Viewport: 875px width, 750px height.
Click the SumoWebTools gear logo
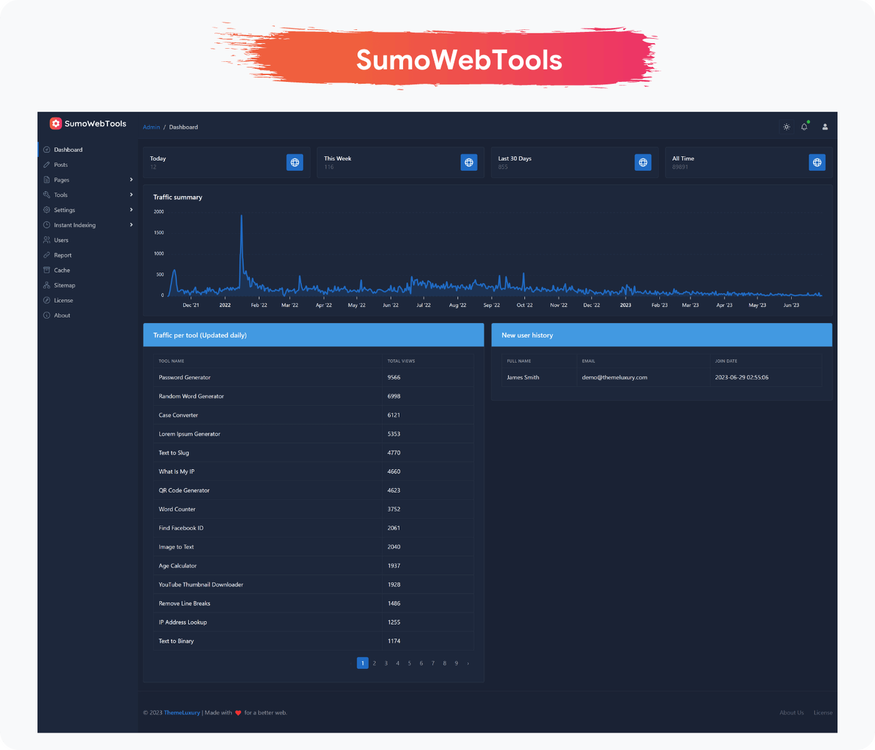[x=56, y=123]
